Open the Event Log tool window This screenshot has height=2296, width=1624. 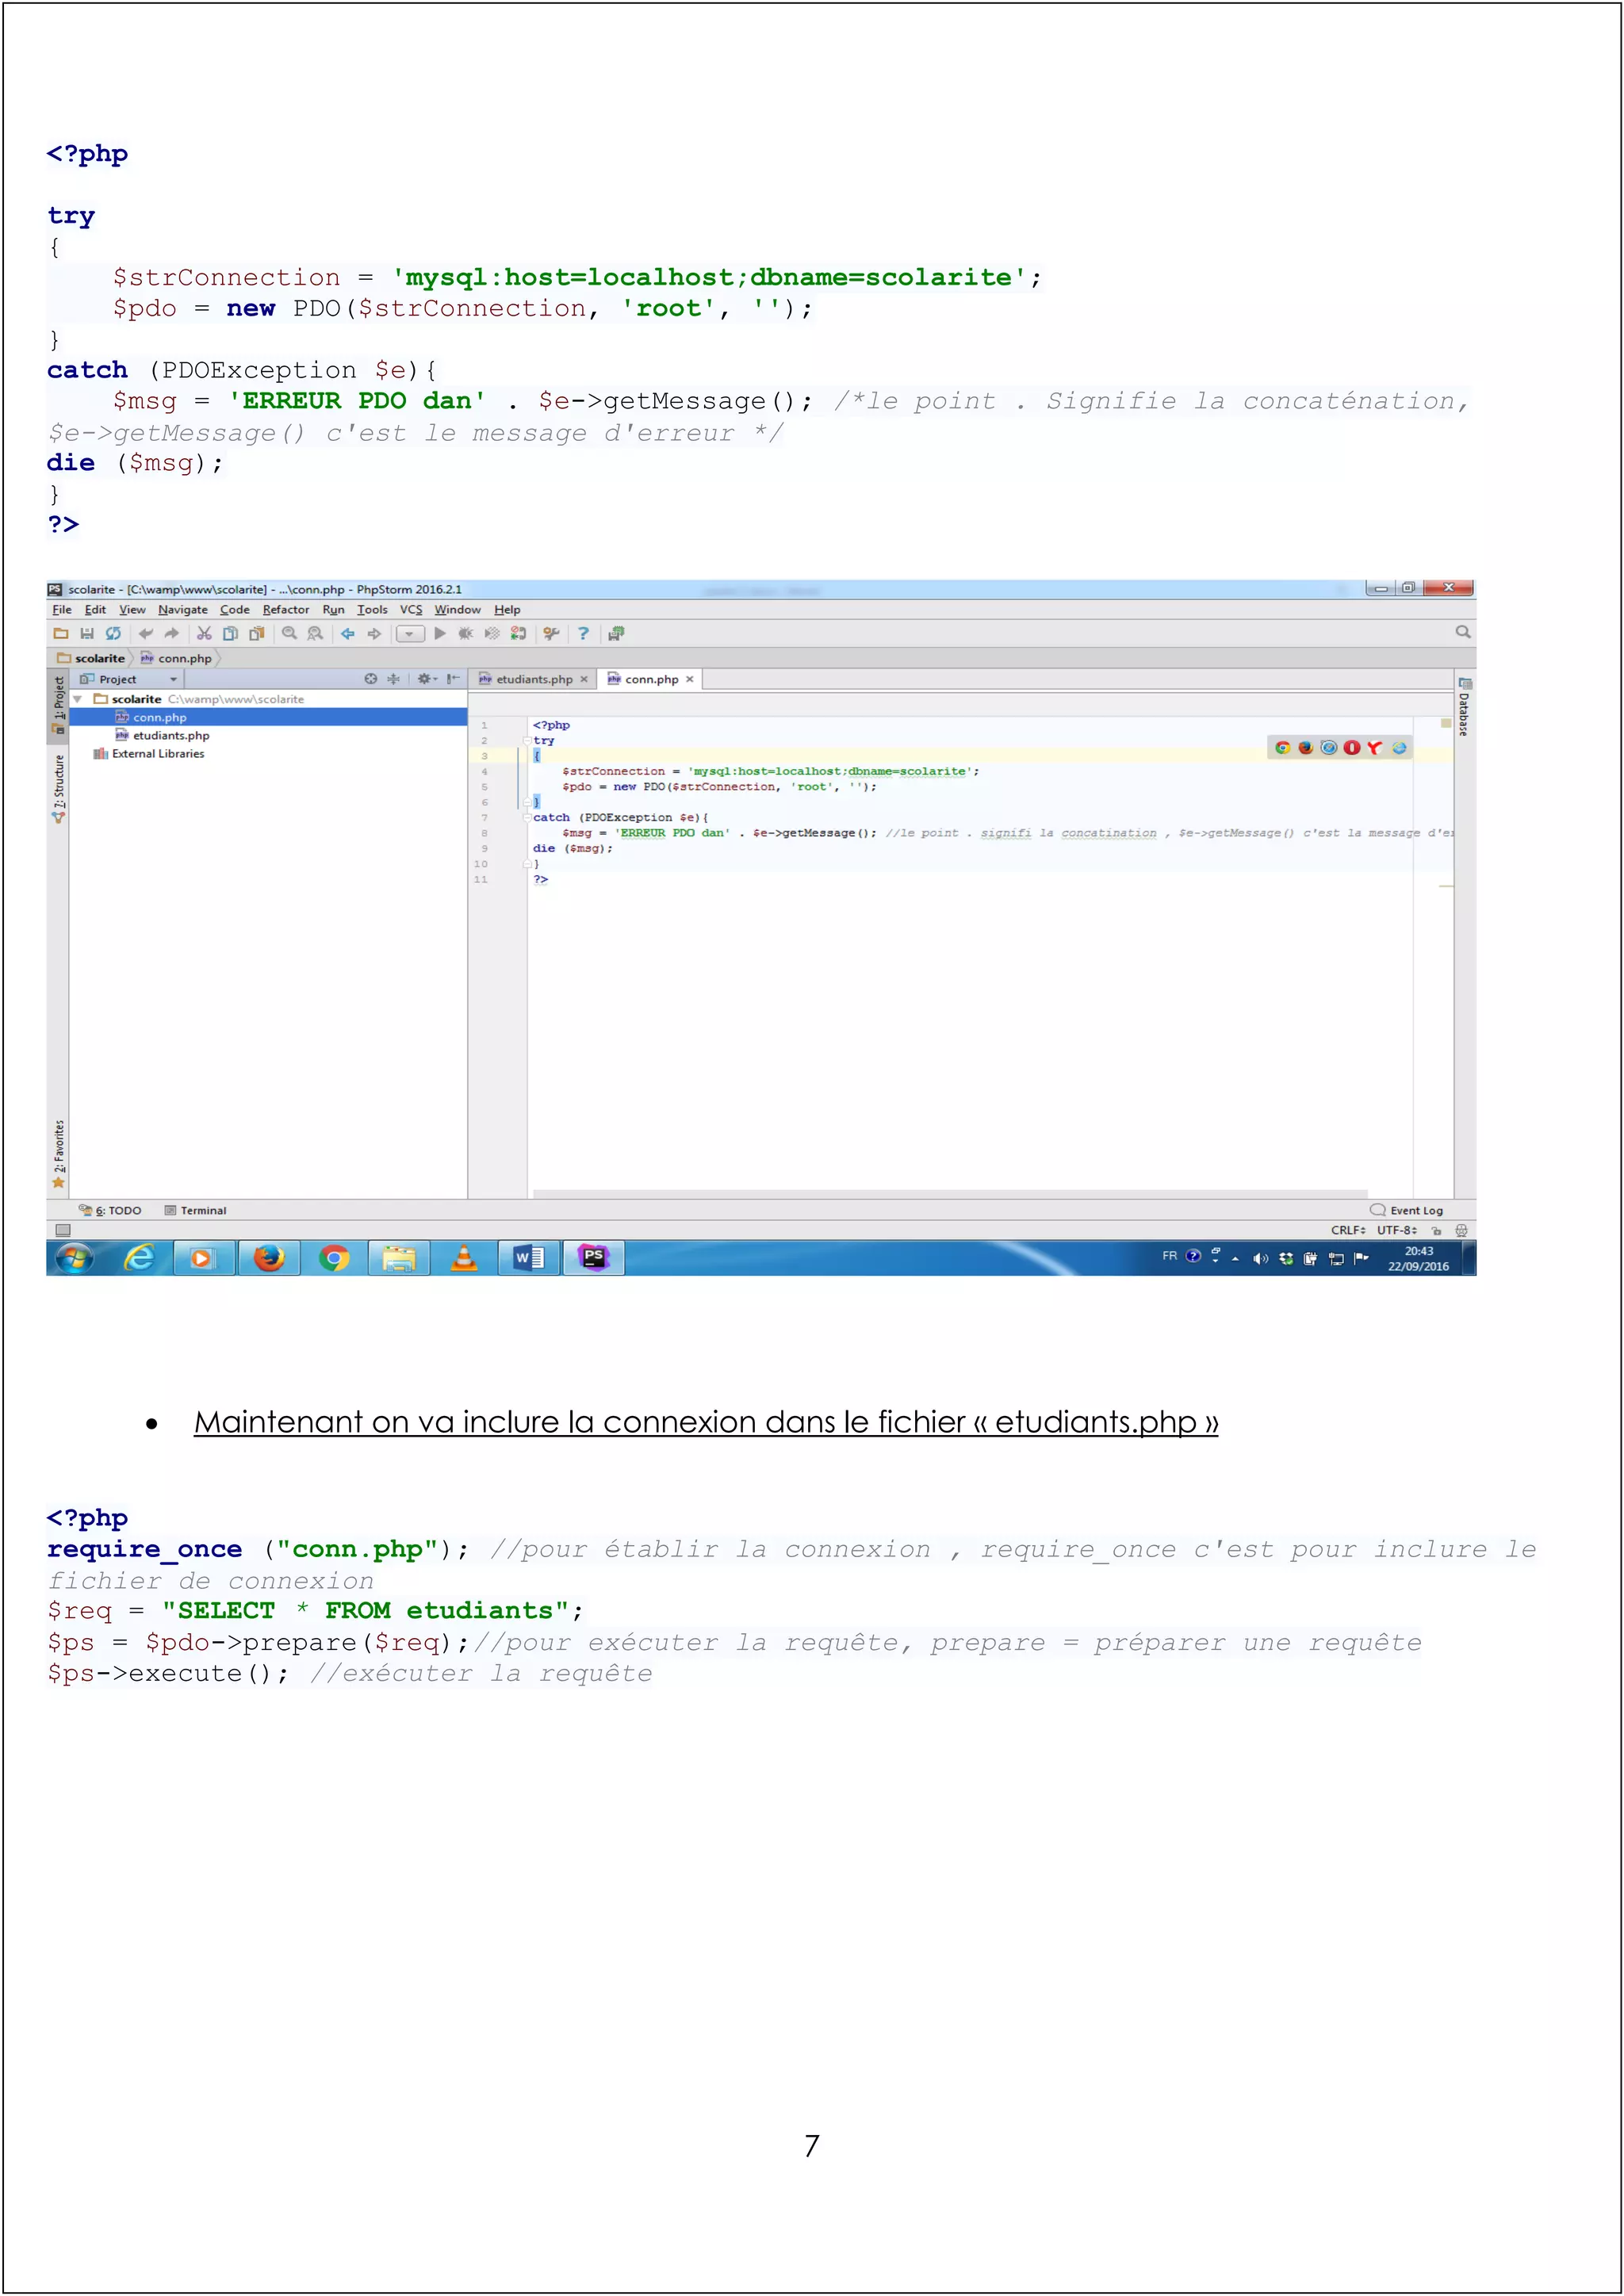point(1407,1210)
